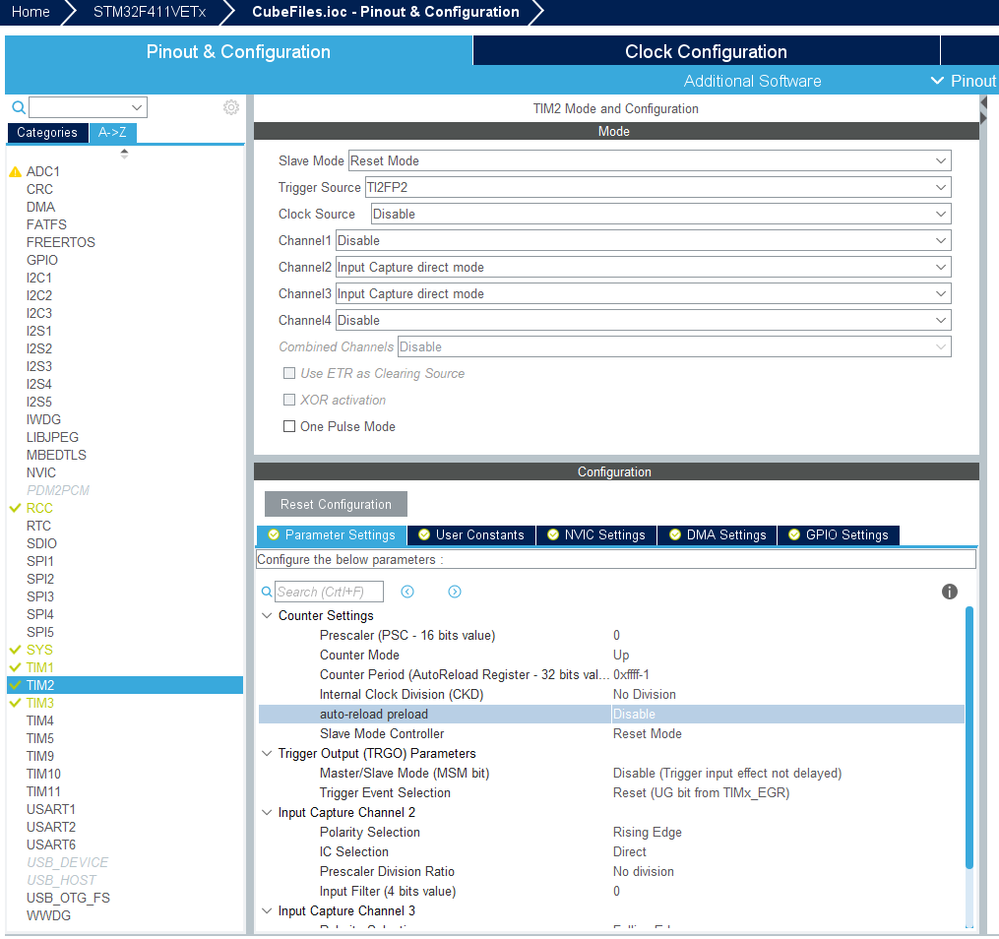The width and height of the screenshot is (999, 939).
Task: Click the Prescaler (PSC) value 0
Action: pos(616,635)
